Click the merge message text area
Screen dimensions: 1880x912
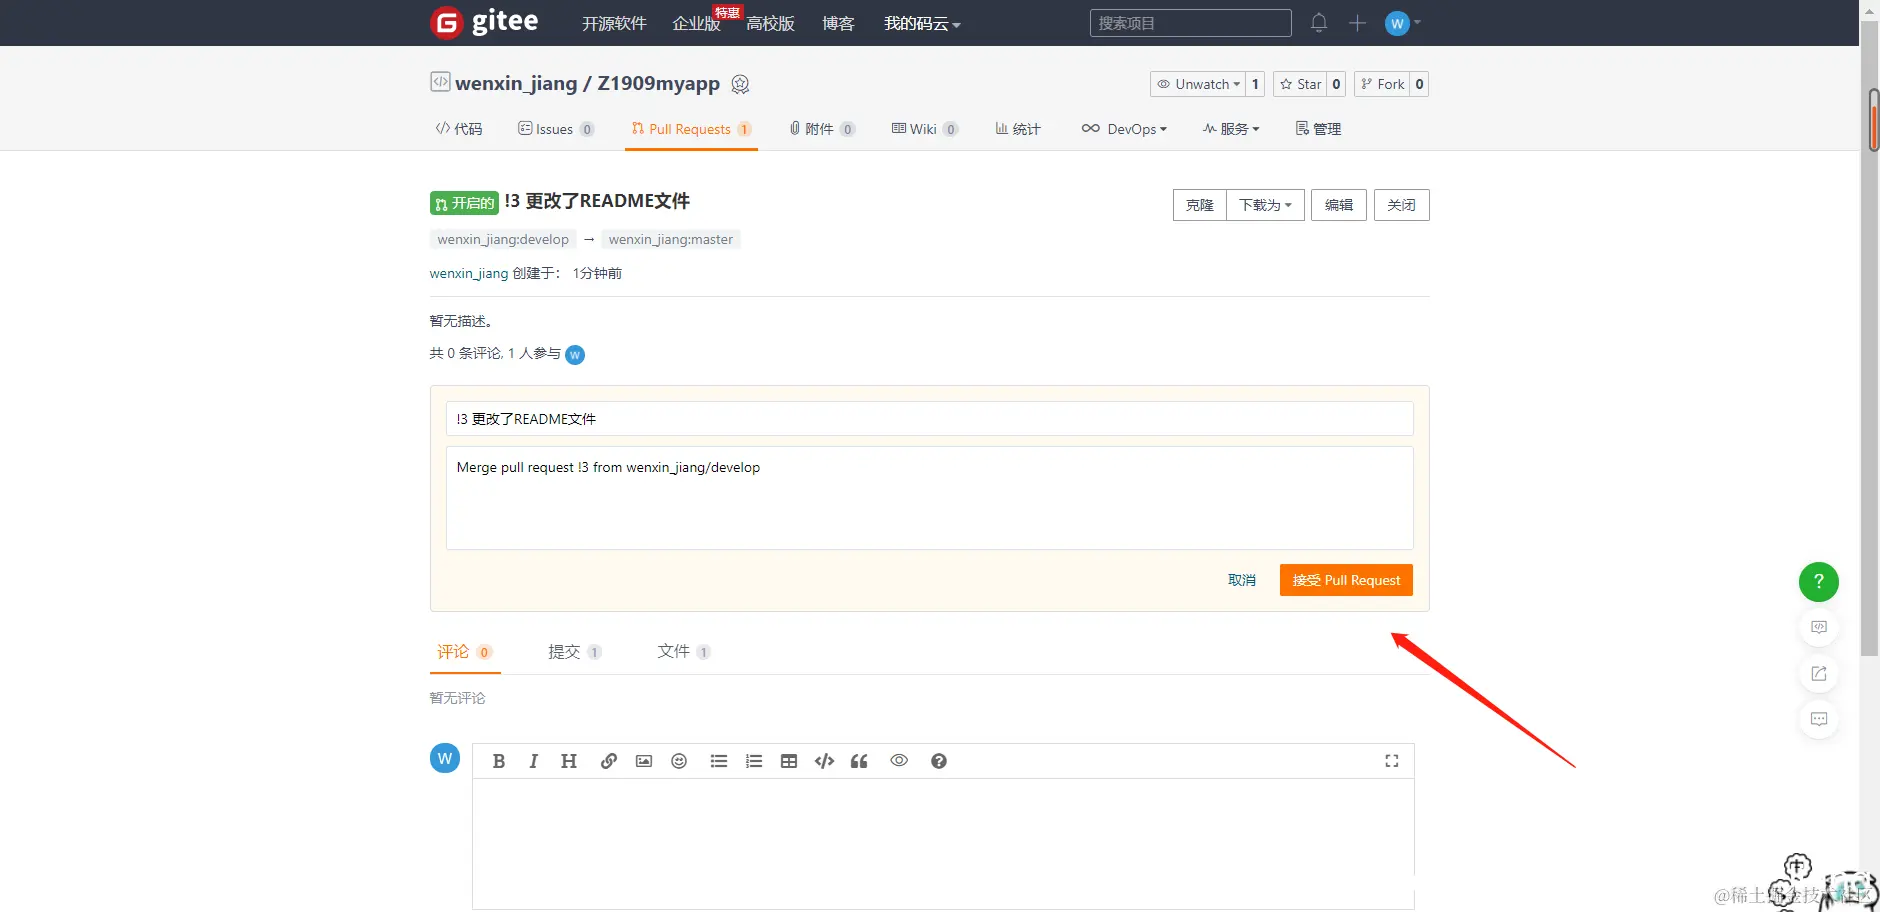[x=929, y=498]
